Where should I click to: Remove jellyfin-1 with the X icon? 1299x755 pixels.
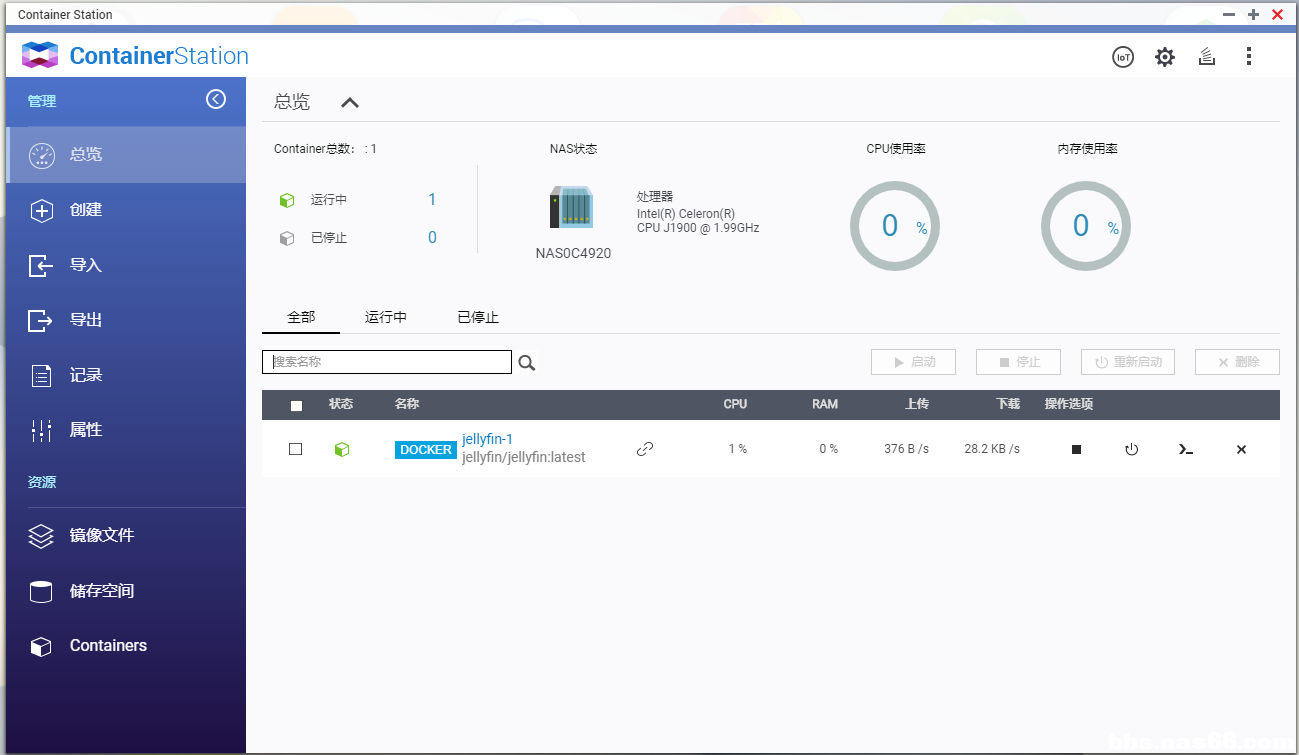(1241, 449)
